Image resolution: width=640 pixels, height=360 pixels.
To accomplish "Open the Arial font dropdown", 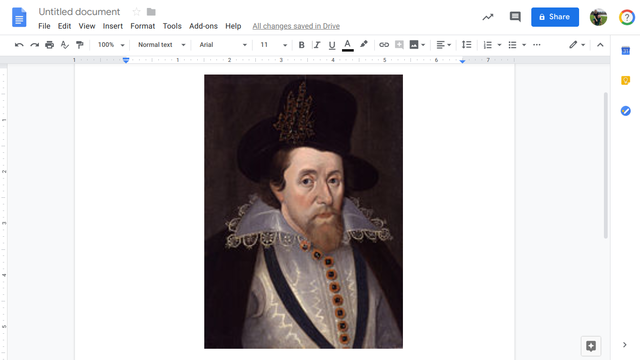I will pos(223,45).
